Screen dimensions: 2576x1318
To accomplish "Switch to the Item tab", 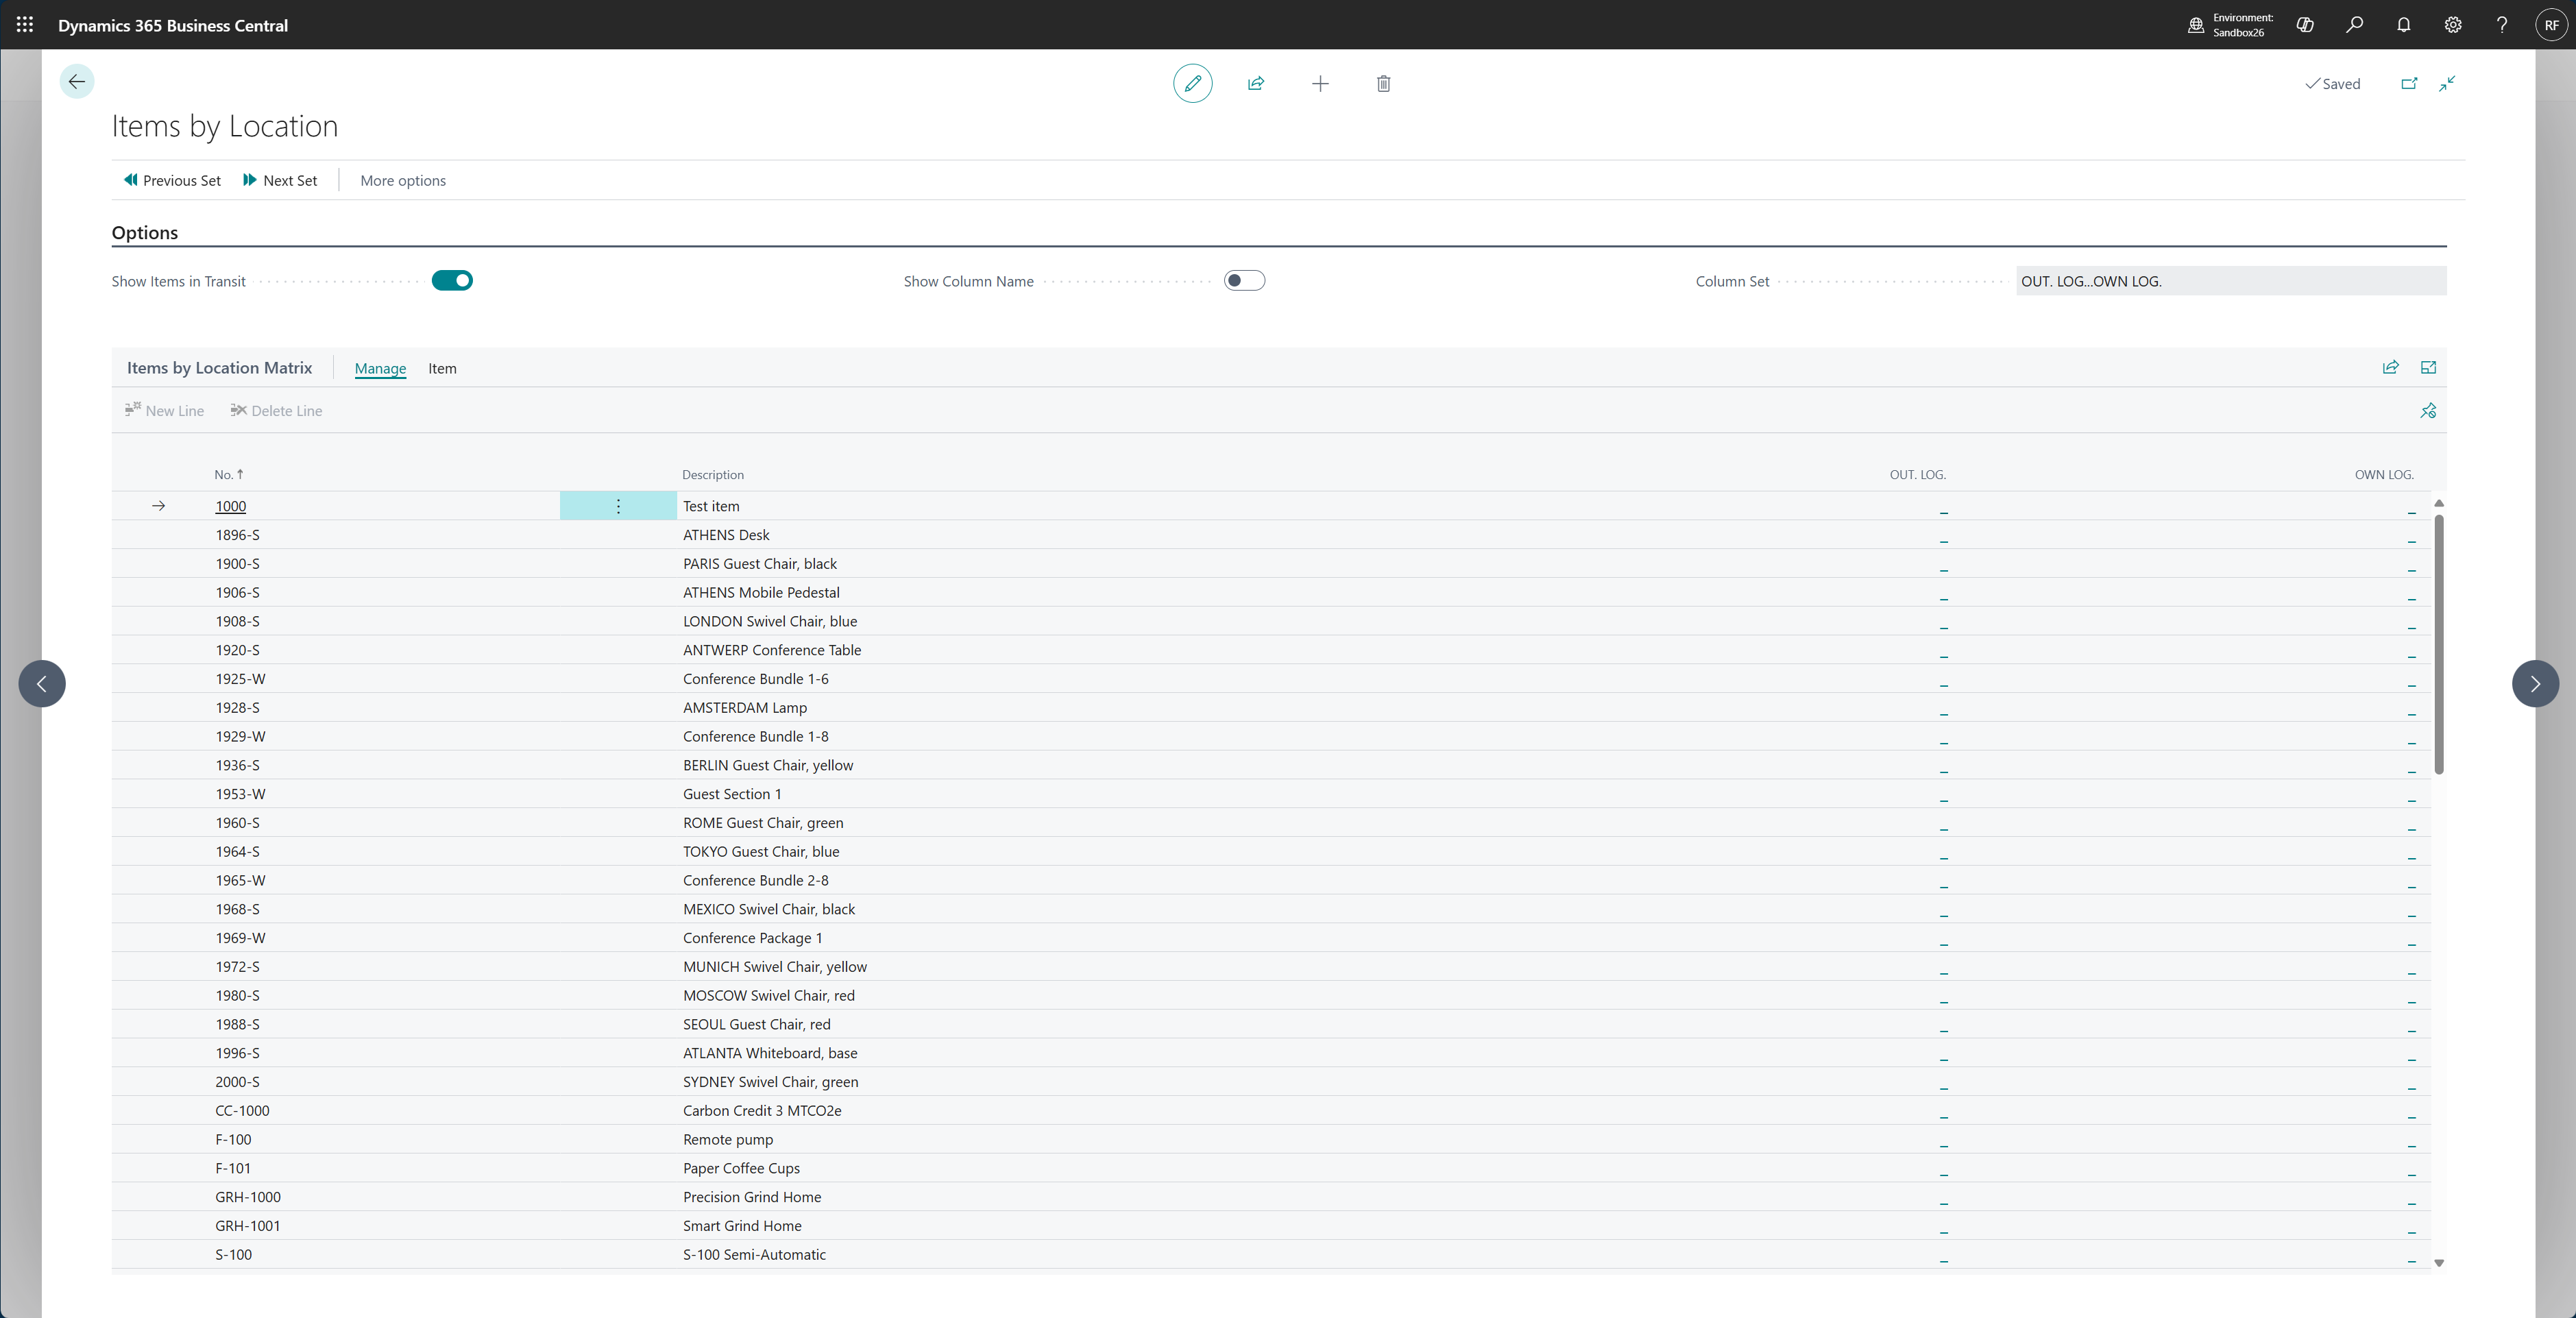I will pos(442,368).
